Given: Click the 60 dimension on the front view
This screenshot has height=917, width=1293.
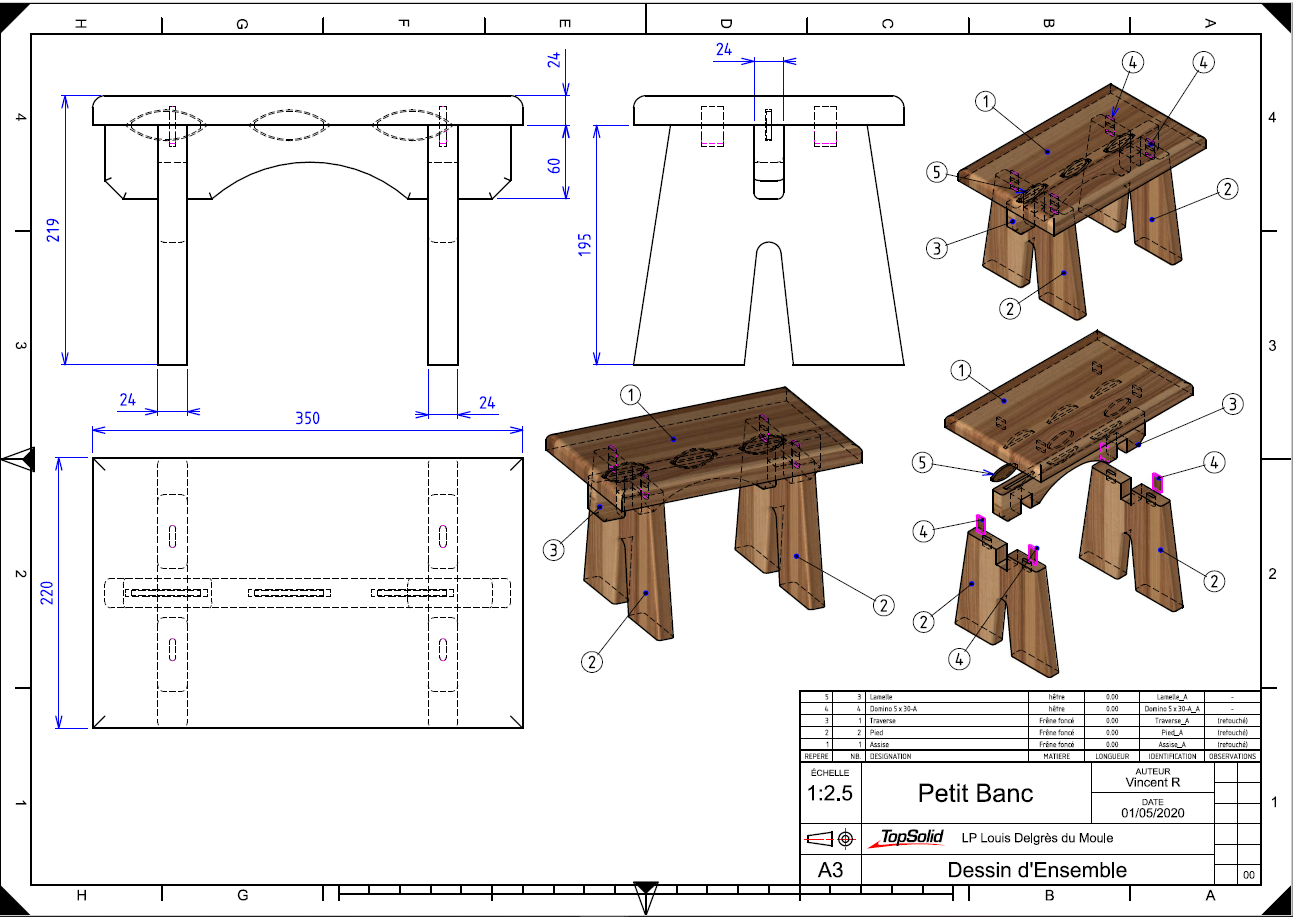Looking at the screenshot, I should coord(555,164).
